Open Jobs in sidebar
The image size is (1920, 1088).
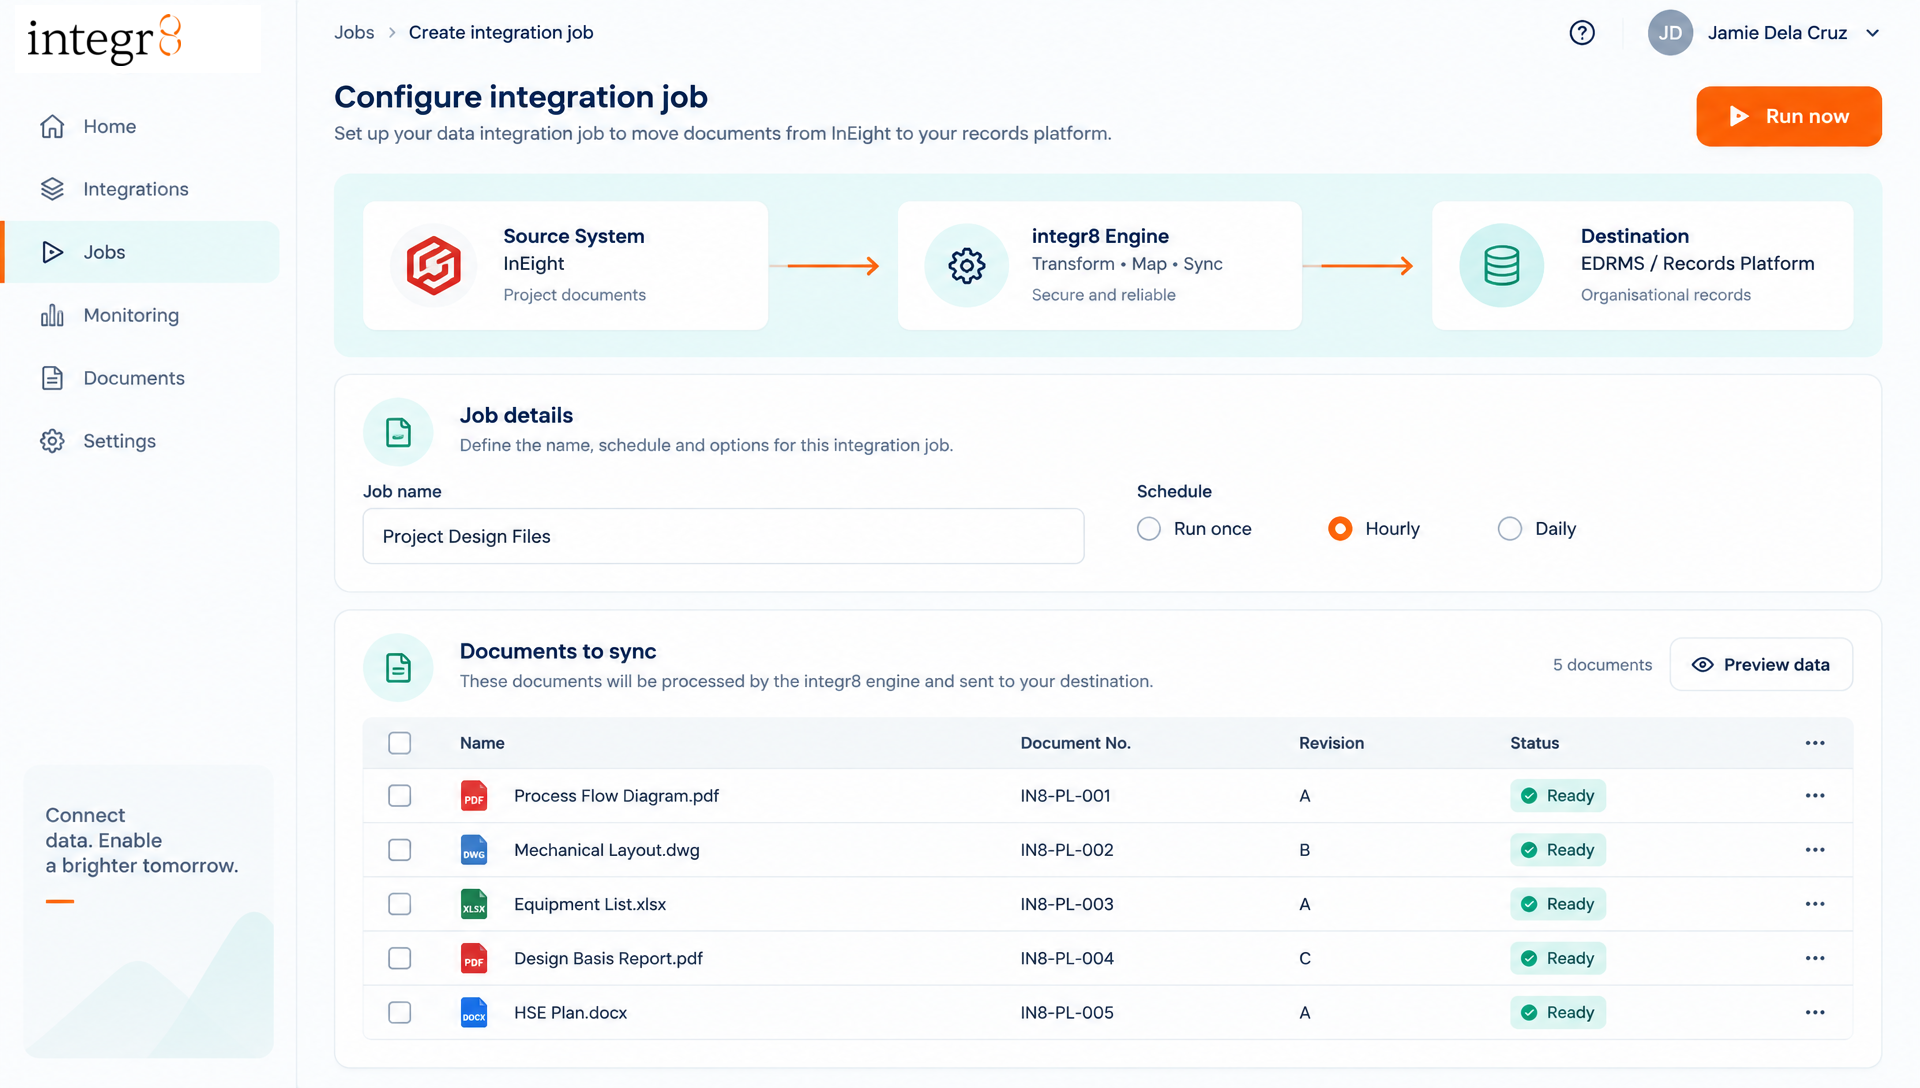click(x=142, y=252)
